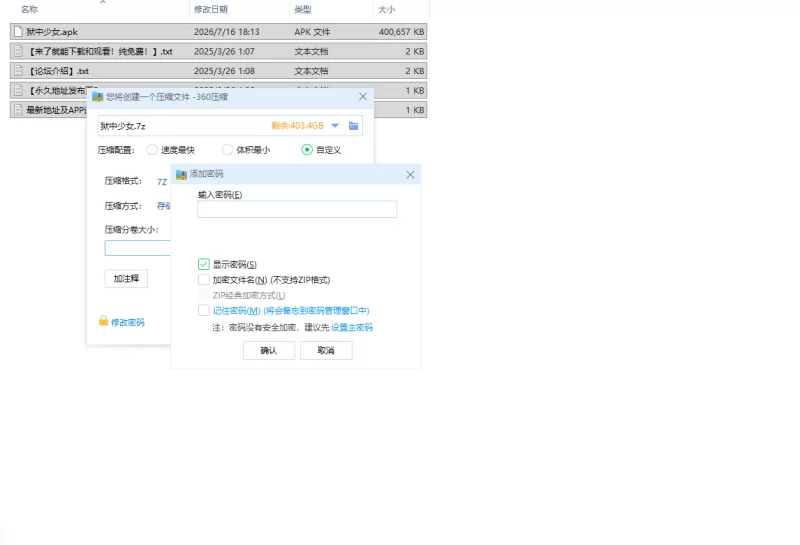The width and height of the screenshot is (800, 545).
Task: Select the 狱中少女.apk file icon
Action: [x=18, y=32]
